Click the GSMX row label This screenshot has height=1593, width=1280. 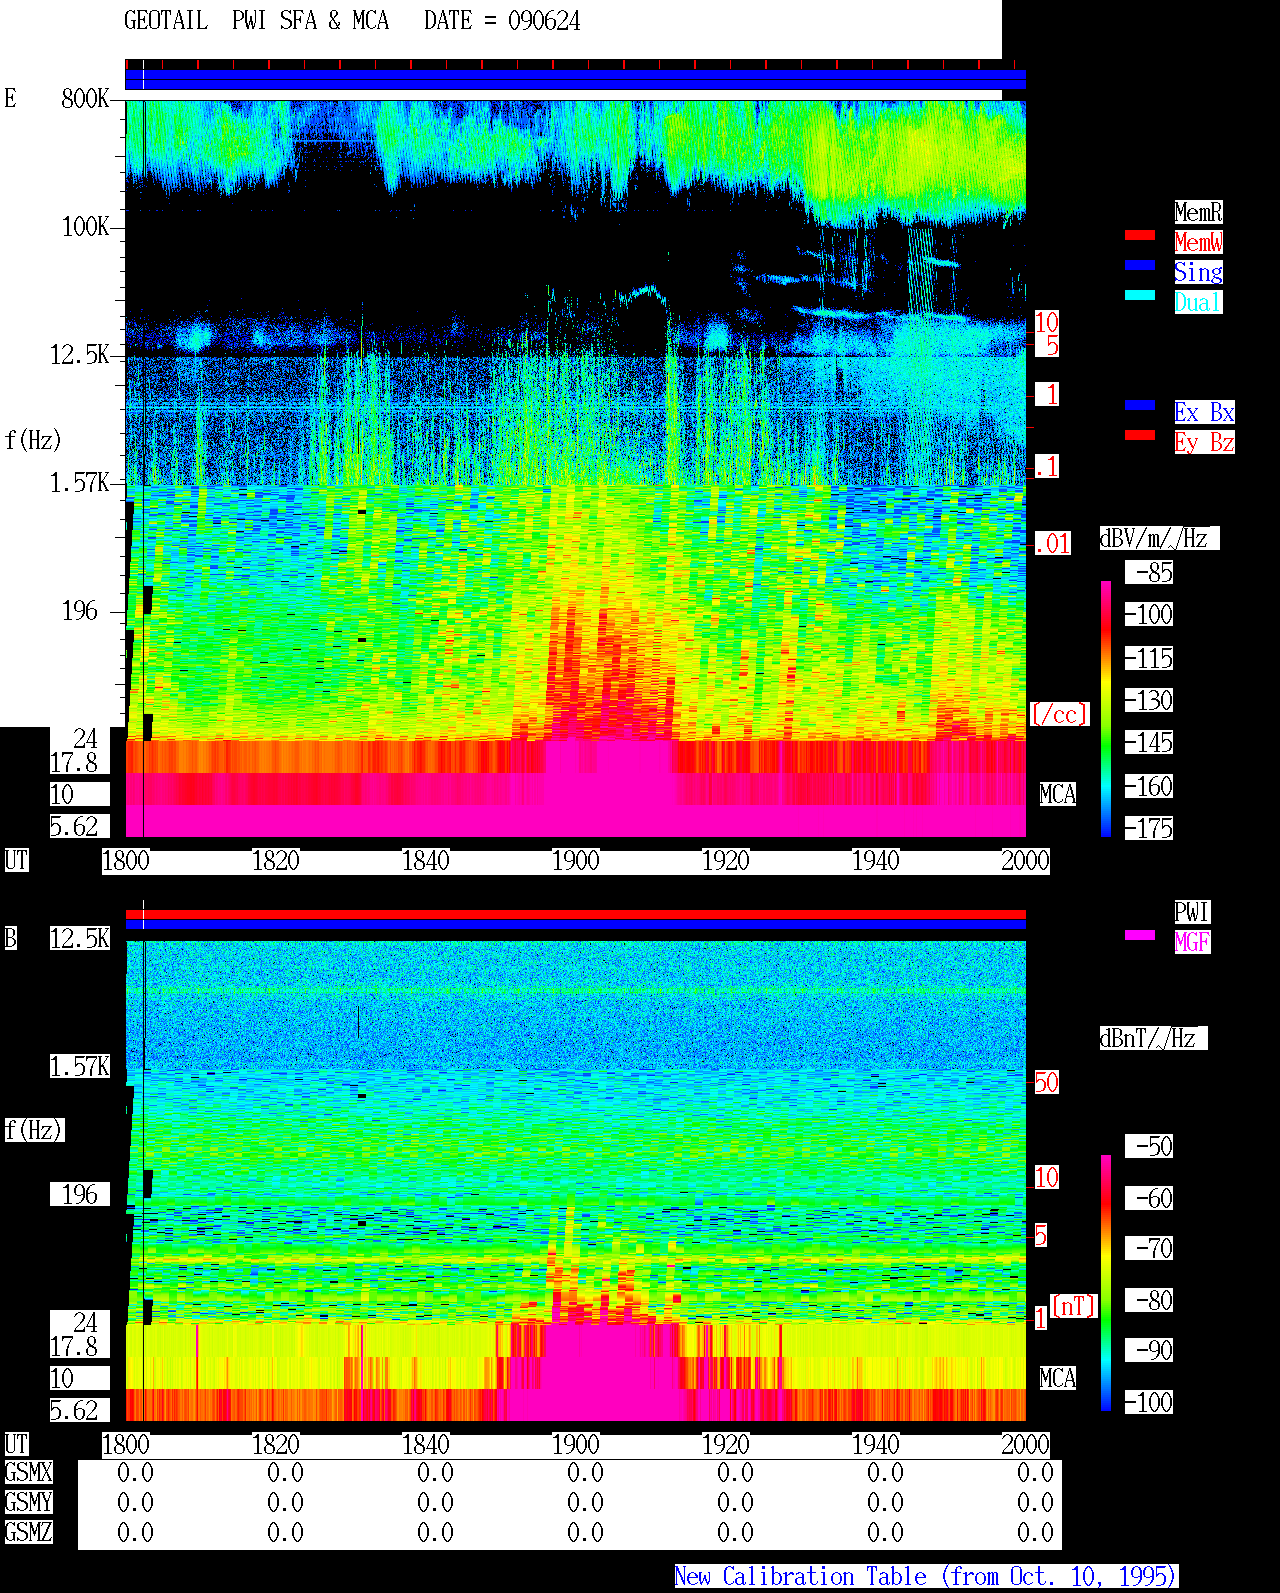point(28,1472)
